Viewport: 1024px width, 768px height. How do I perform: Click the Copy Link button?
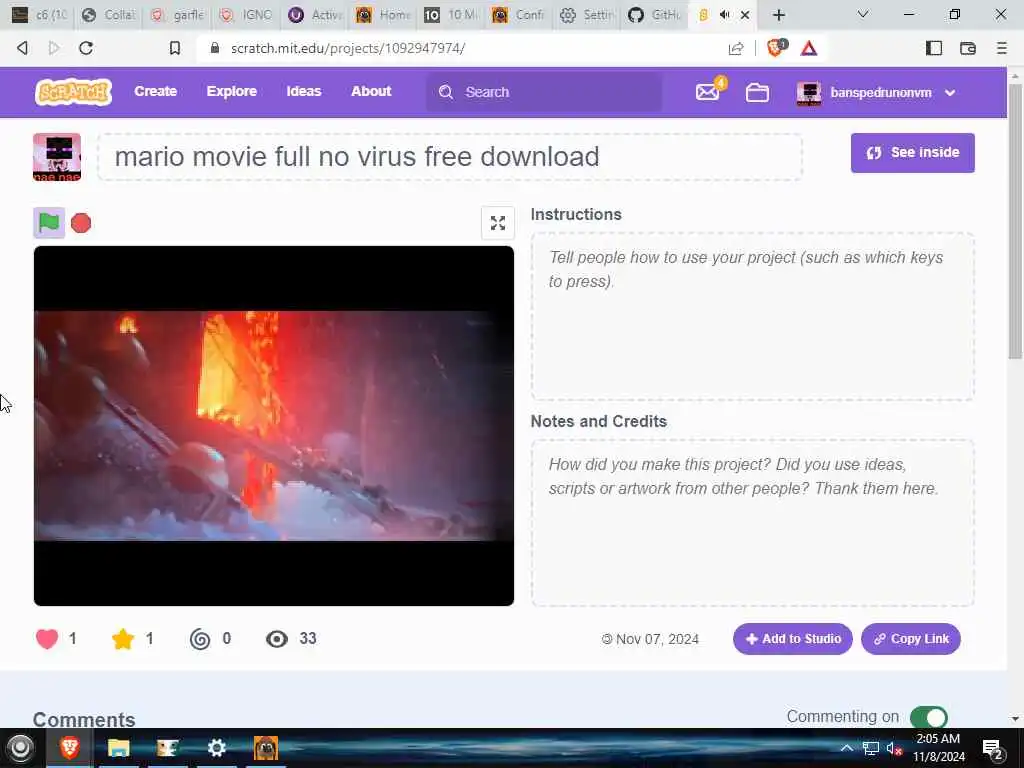click(910, 639)
